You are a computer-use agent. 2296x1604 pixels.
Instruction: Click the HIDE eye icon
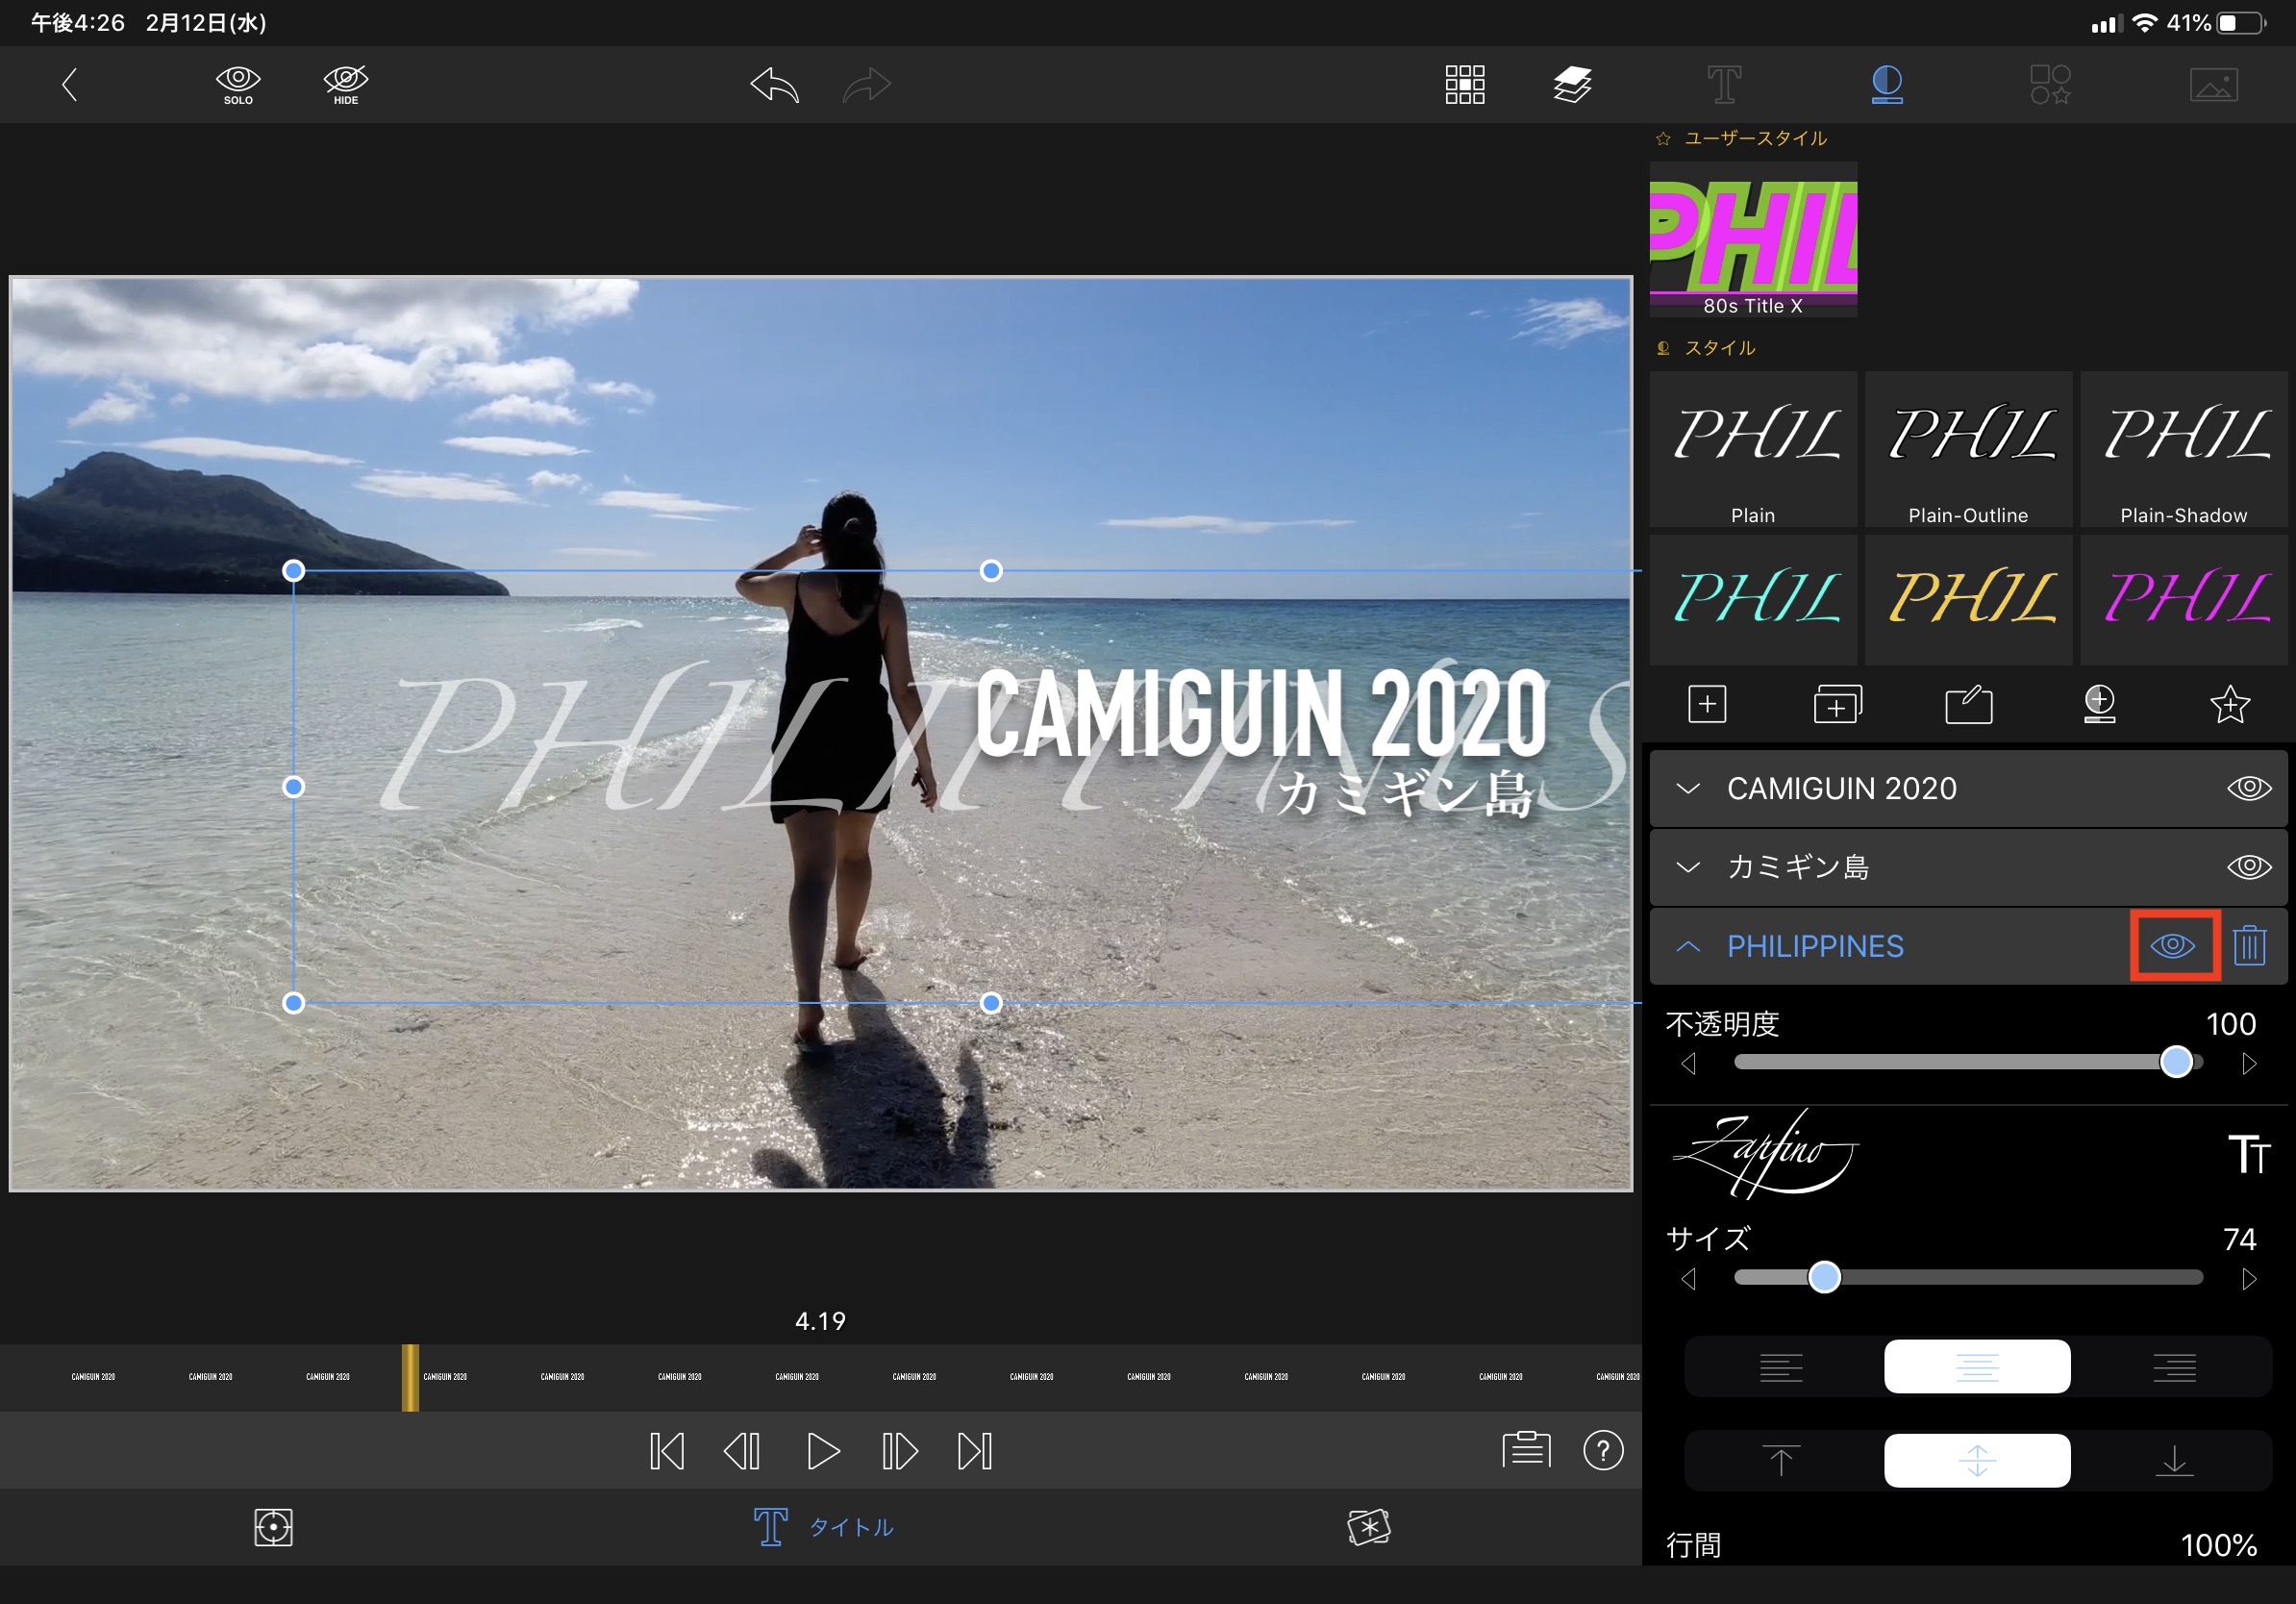(345, 84)
